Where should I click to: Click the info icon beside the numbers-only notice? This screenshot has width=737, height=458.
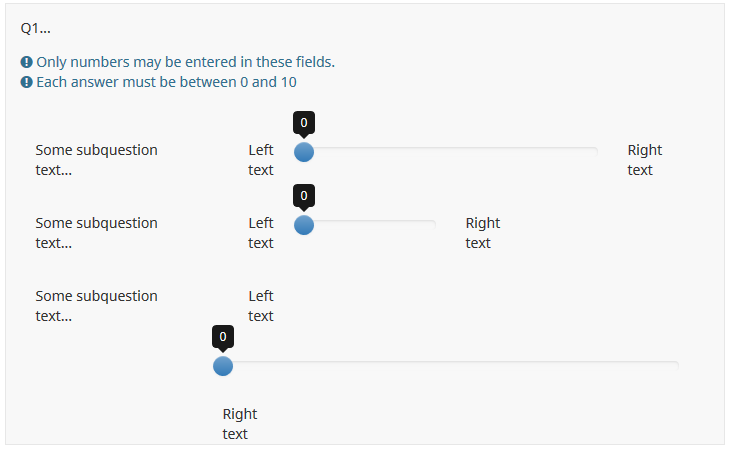pyautogui.click(x=27, y=62)
